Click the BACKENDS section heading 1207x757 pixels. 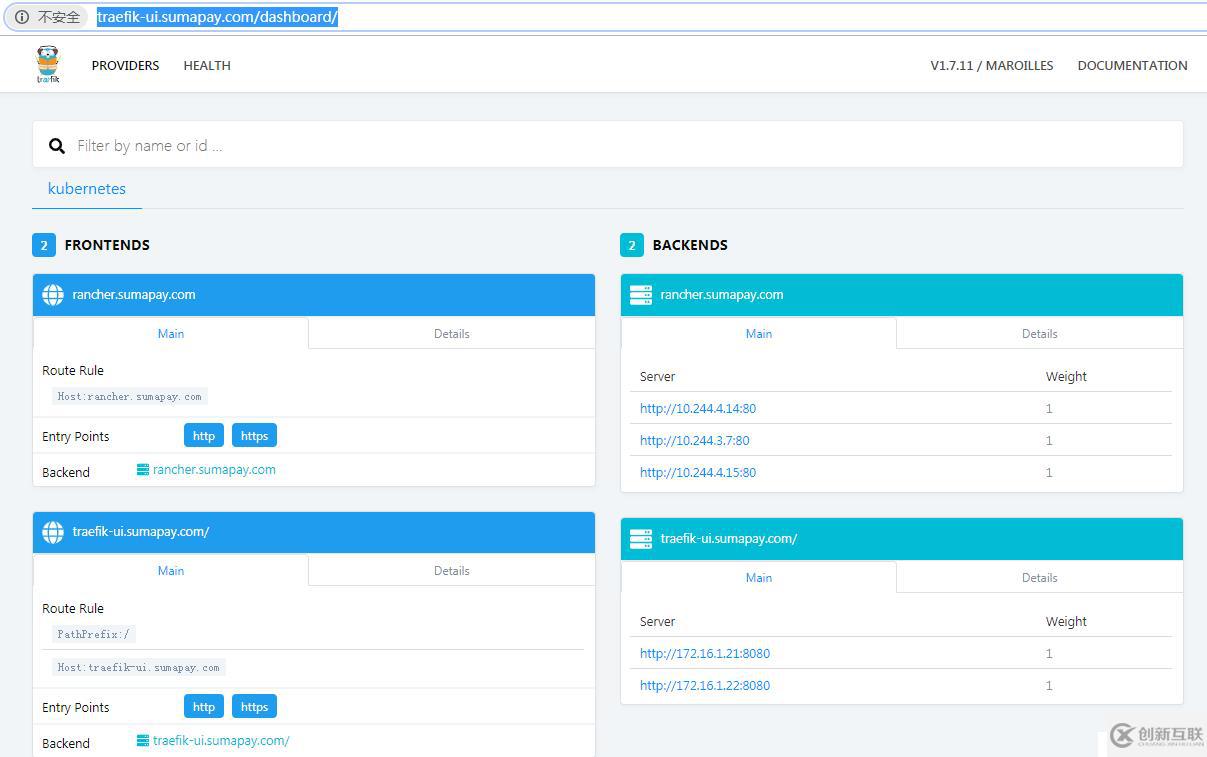coord(690,245)
